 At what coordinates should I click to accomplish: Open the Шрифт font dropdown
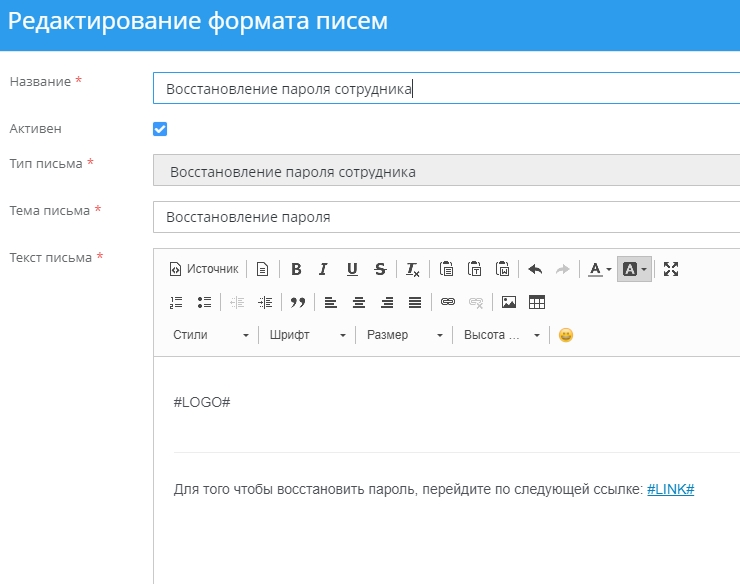307,335
